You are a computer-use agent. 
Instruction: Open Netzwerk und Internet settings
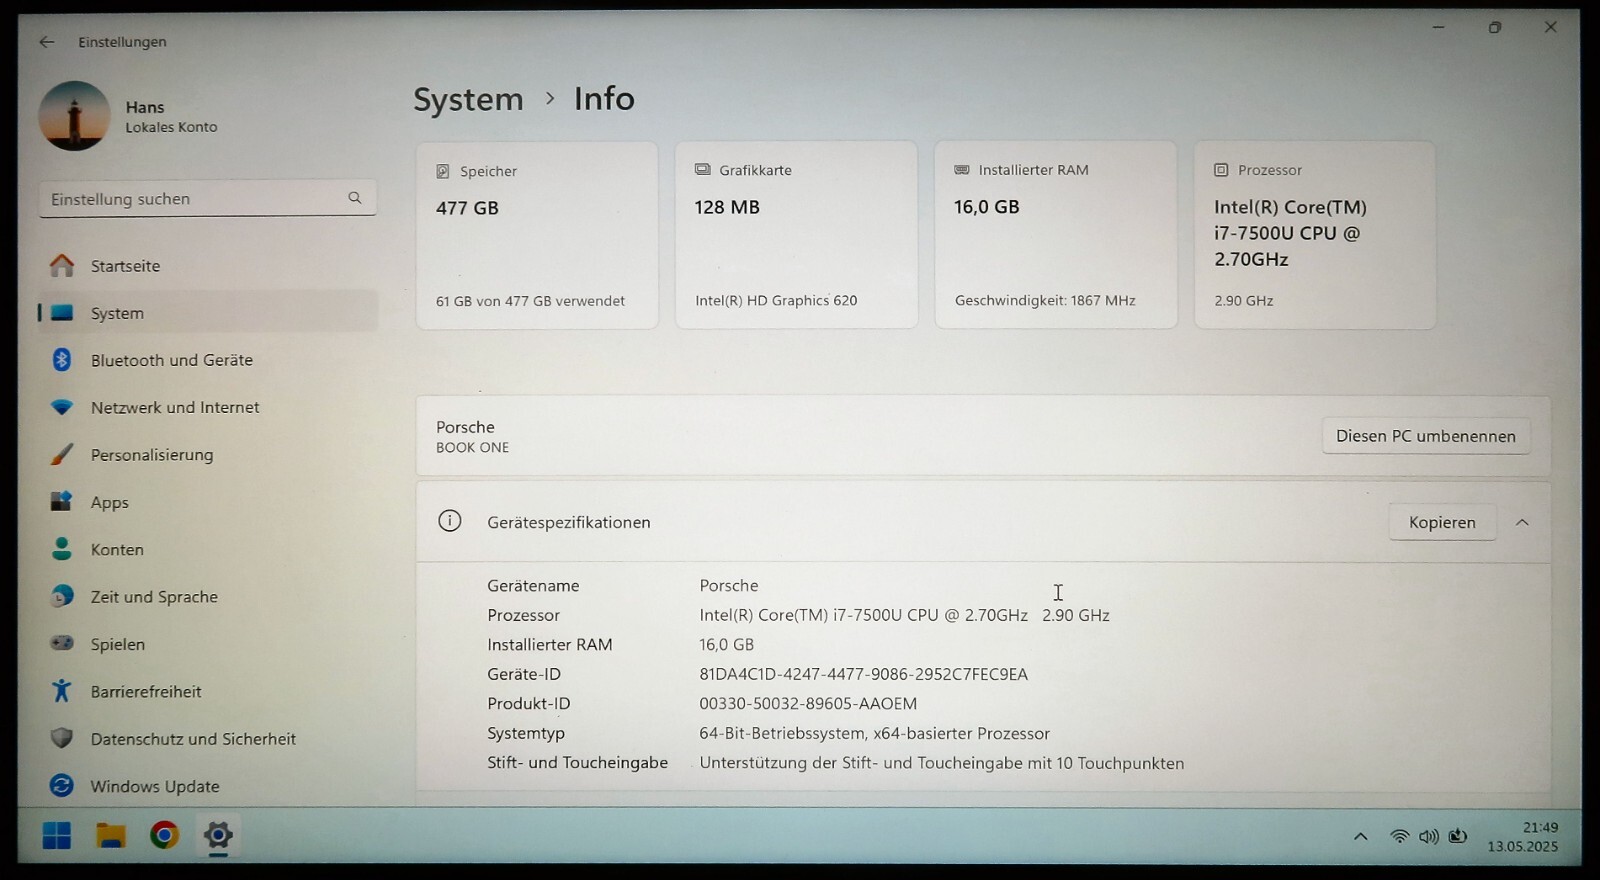(207, 407)
